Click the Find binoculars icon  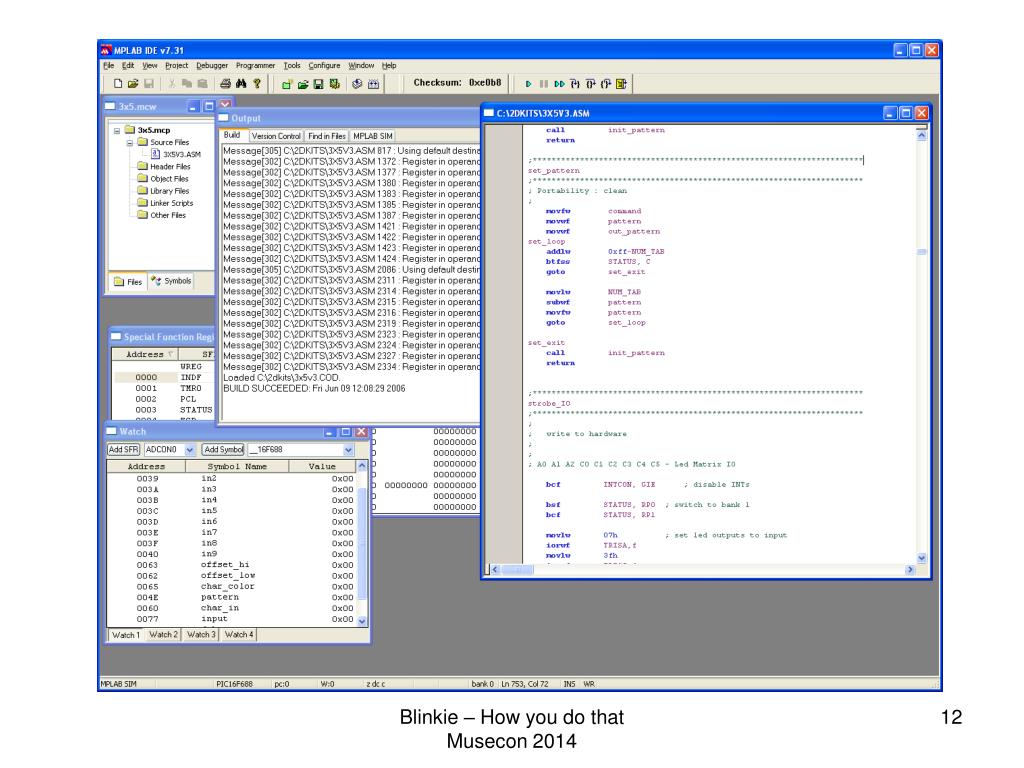click(241, 84)
